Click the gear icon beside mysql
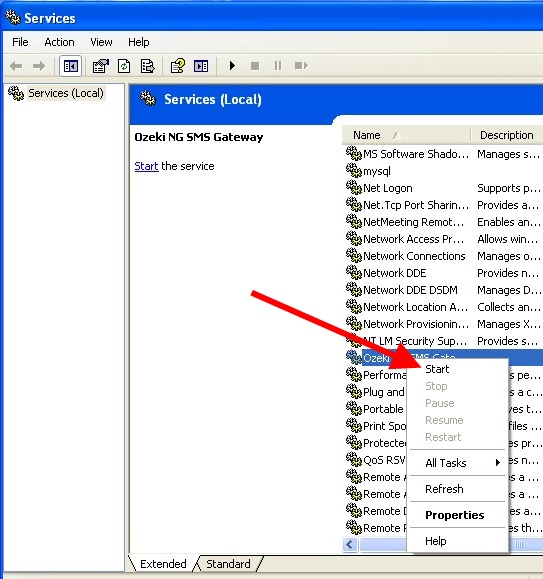Viewport: 543px width, 579px height. click(x=354, y=170)
